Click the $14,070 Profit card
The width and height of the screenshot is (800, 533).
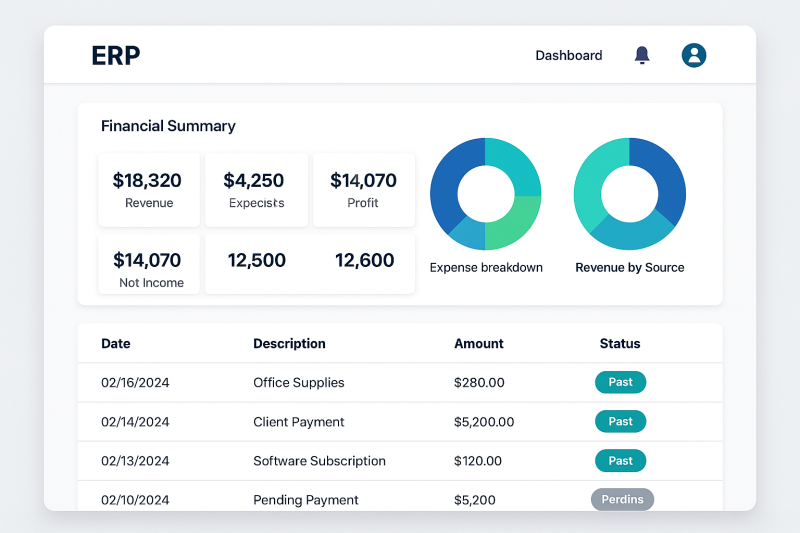click(x=363, y=190)
